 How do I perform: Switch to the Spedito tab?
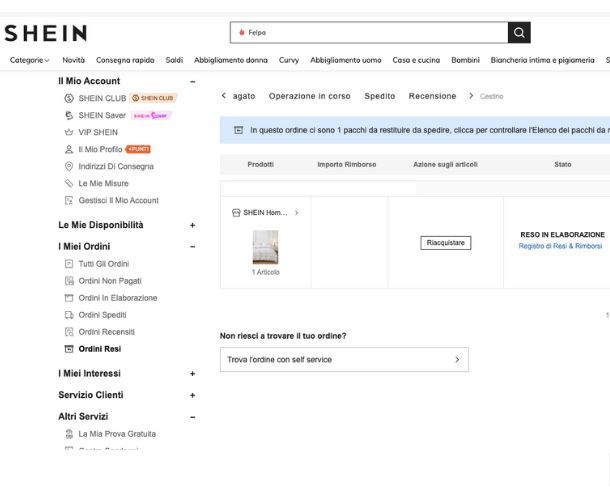(x=380, y=96)
